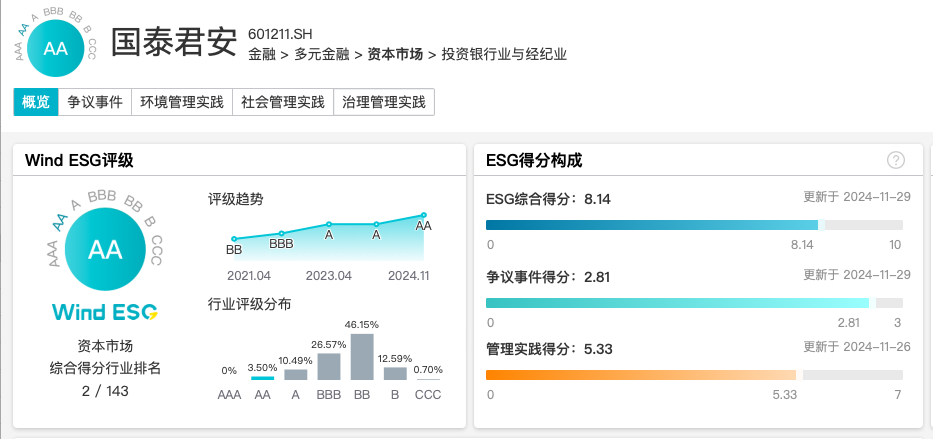The height and width of the screenshot is (439, 933).
Task: Click the 争议事件得分：2.81 label
Action: tap(548, 277)
